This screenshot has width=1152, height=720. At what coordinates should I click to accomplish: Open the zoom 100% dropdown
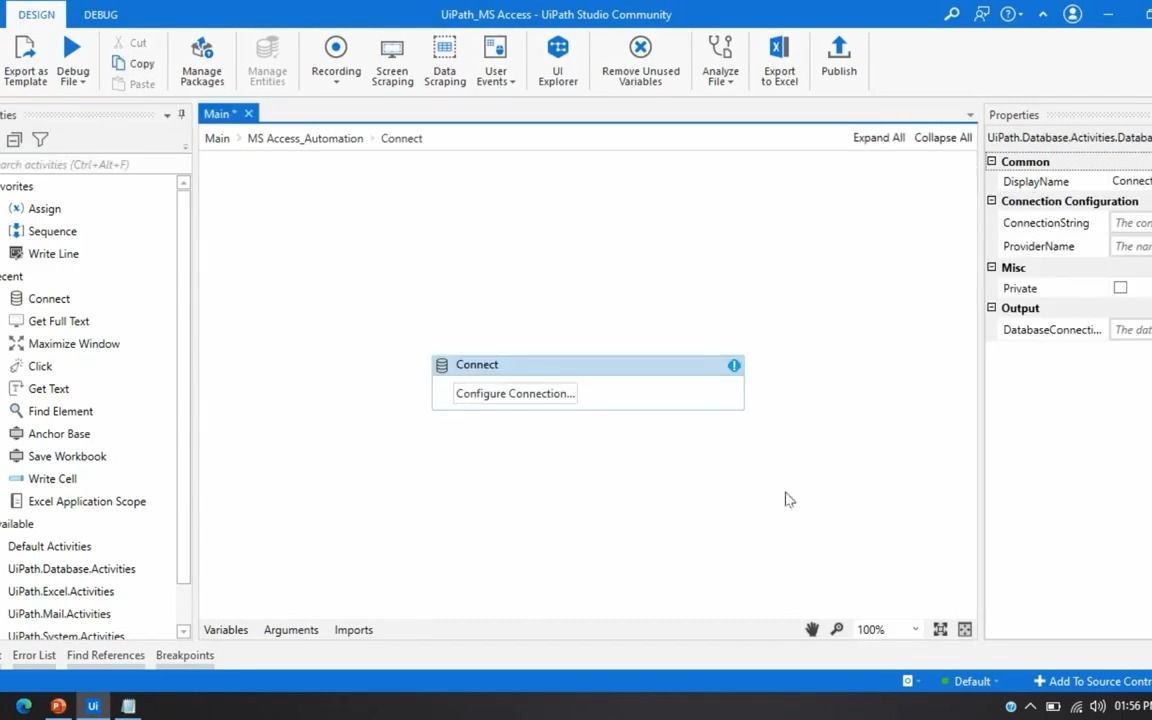click(915, 629)
